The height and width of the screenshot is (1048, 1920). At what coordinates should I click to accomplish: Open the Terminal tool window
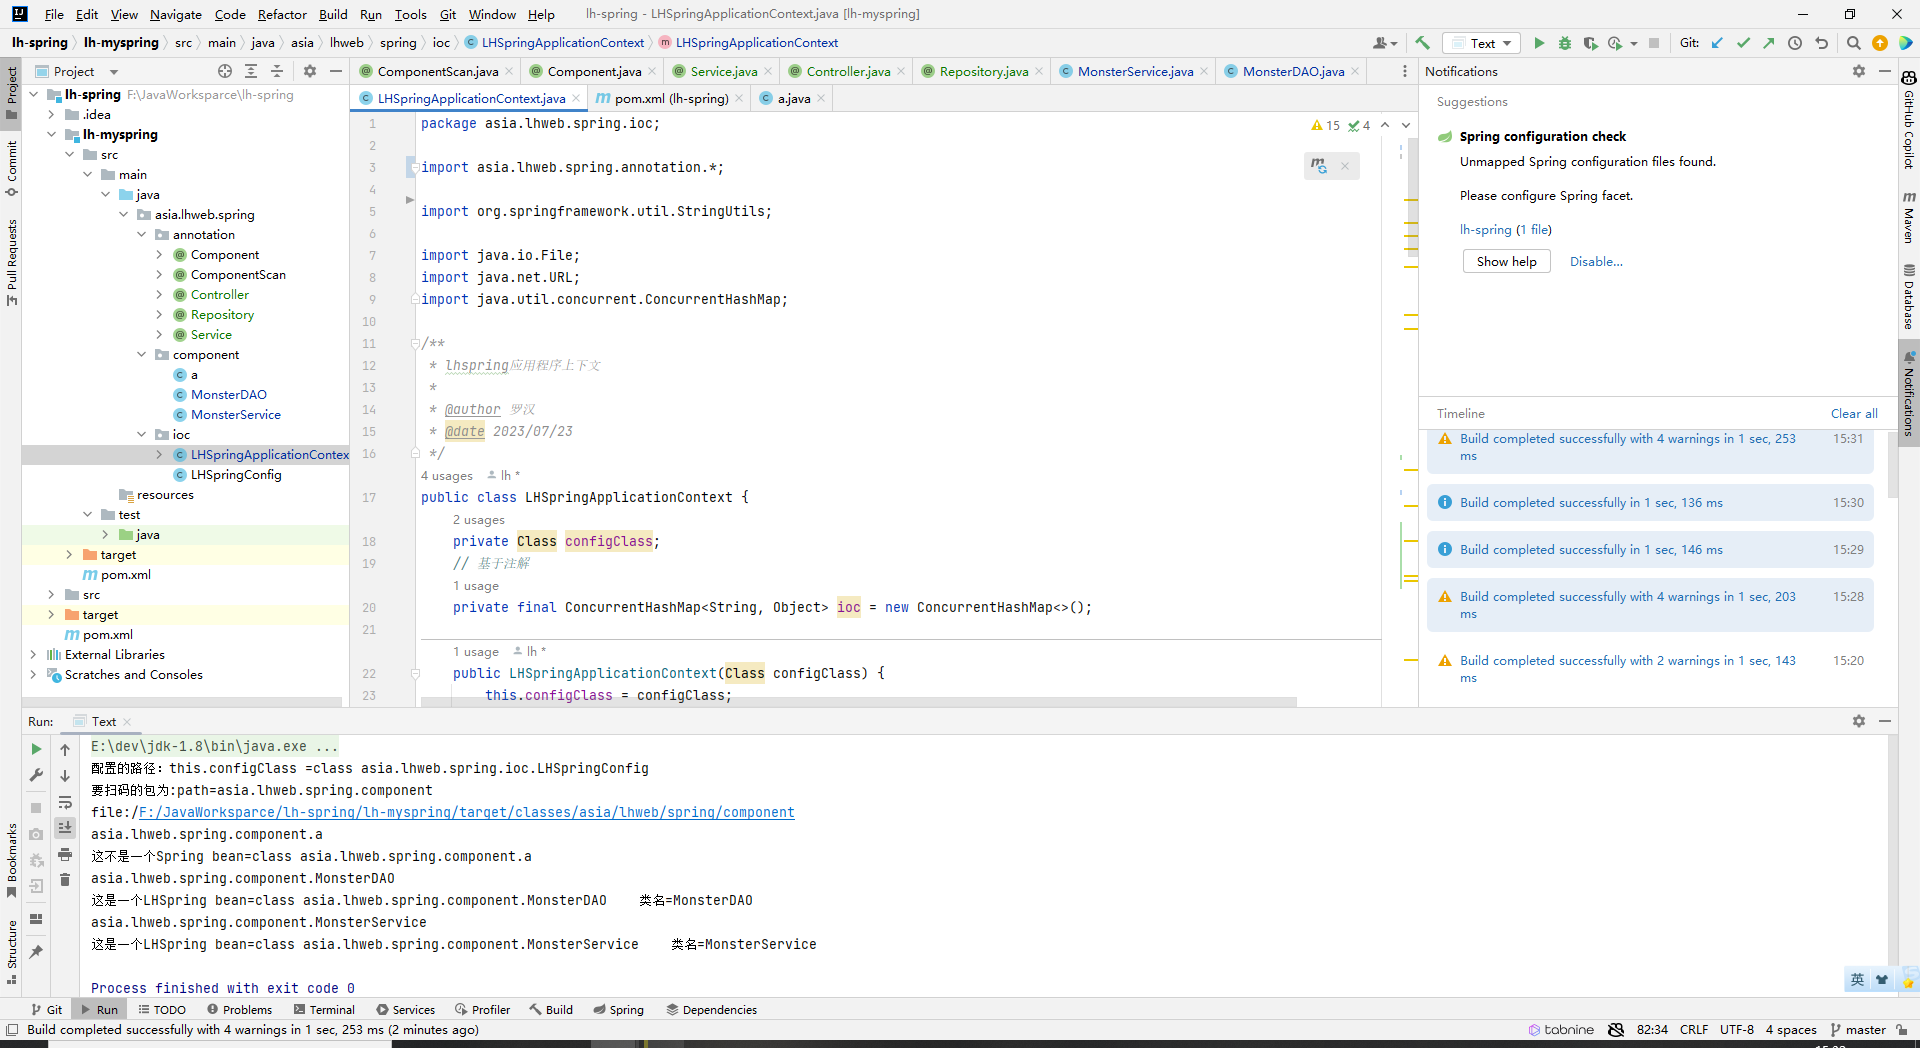pyautogui.click(x=324, y=1010)
